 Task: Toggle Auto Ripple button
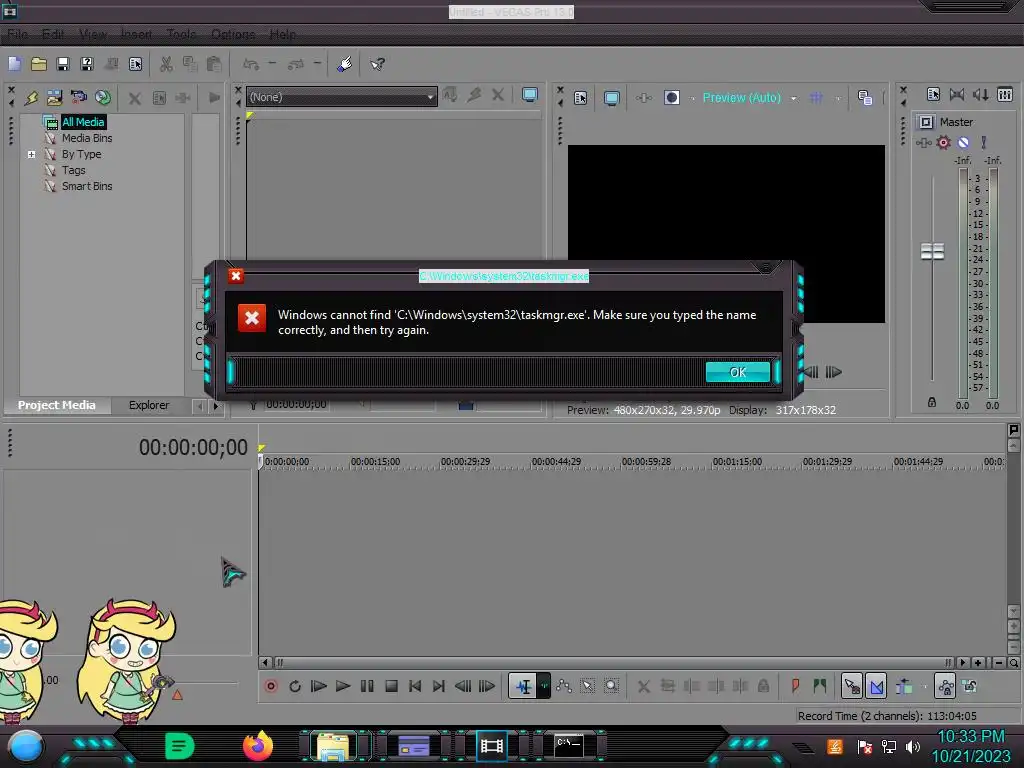(x=904, y=686)
